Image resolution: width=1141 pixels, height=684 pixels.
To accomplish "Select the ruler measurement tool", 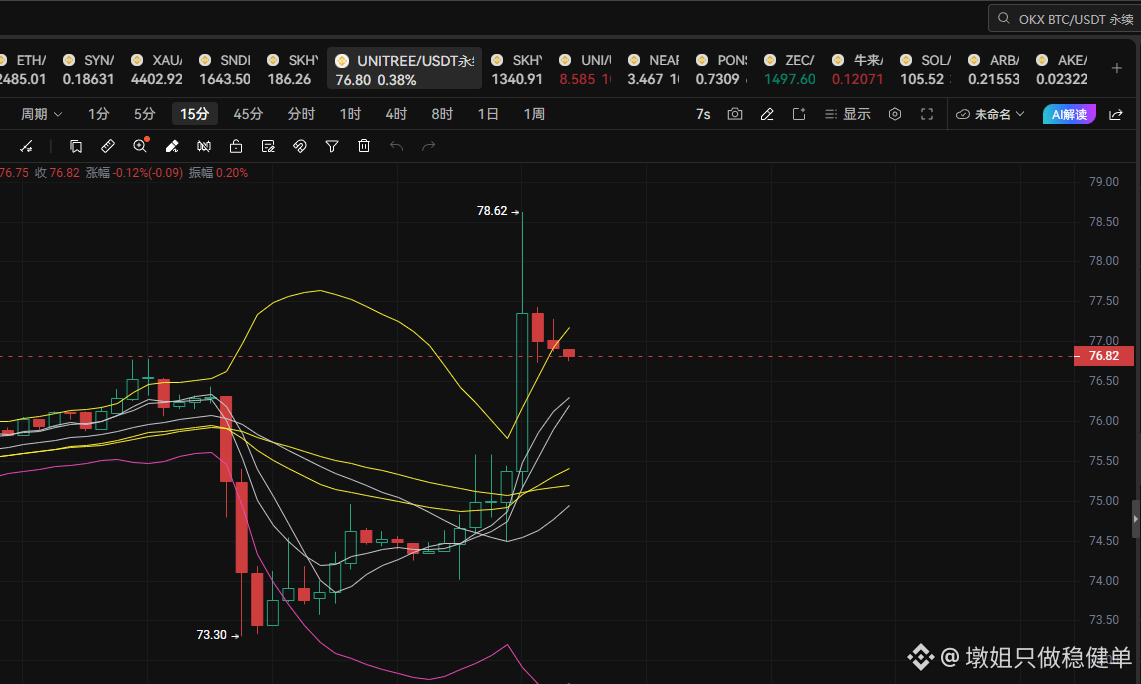I will [x=108, y=146].
